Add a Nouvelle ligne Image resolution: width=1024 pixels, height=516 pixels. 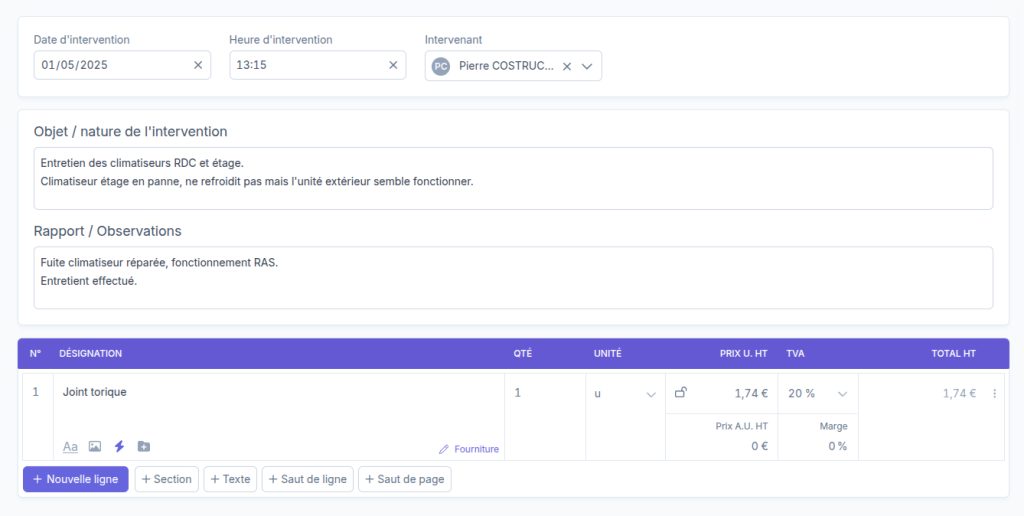tap(76, 479)
